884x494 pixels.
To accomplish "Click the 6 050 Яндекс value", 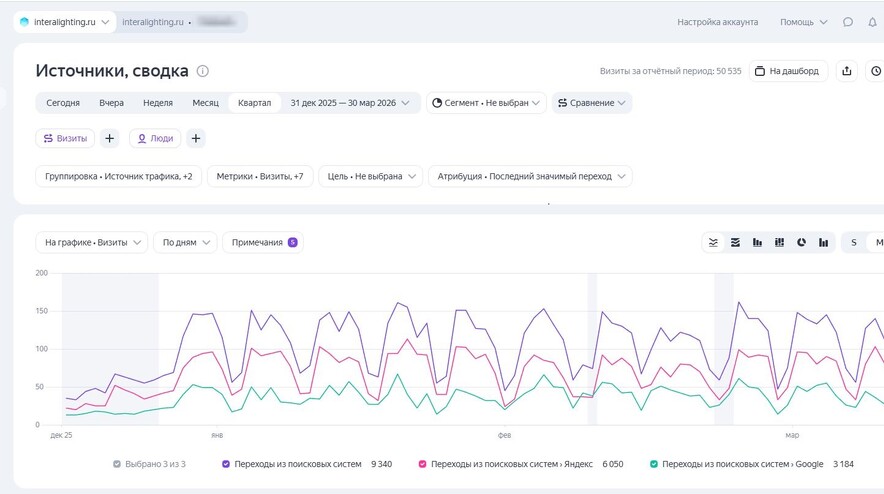I will (x=613, y=464).
